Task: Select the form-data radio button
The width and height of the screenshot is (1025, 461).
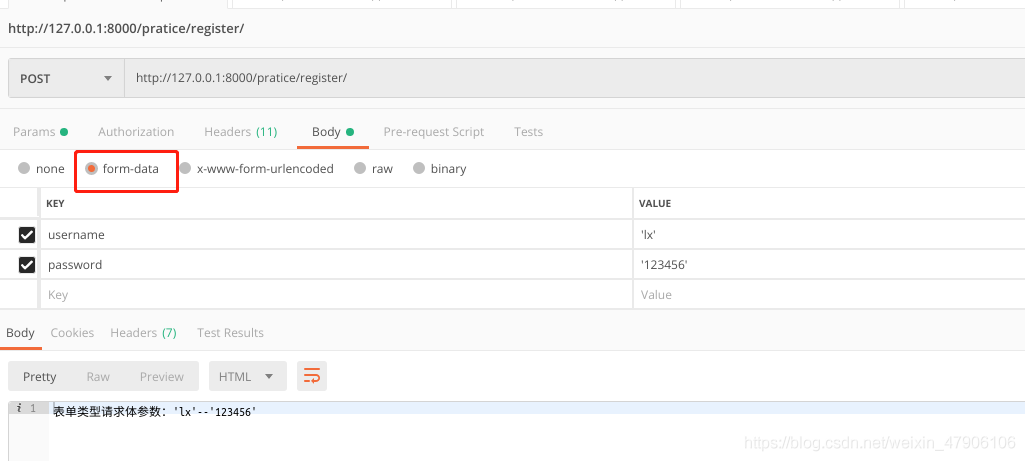Action: point(92,169)
